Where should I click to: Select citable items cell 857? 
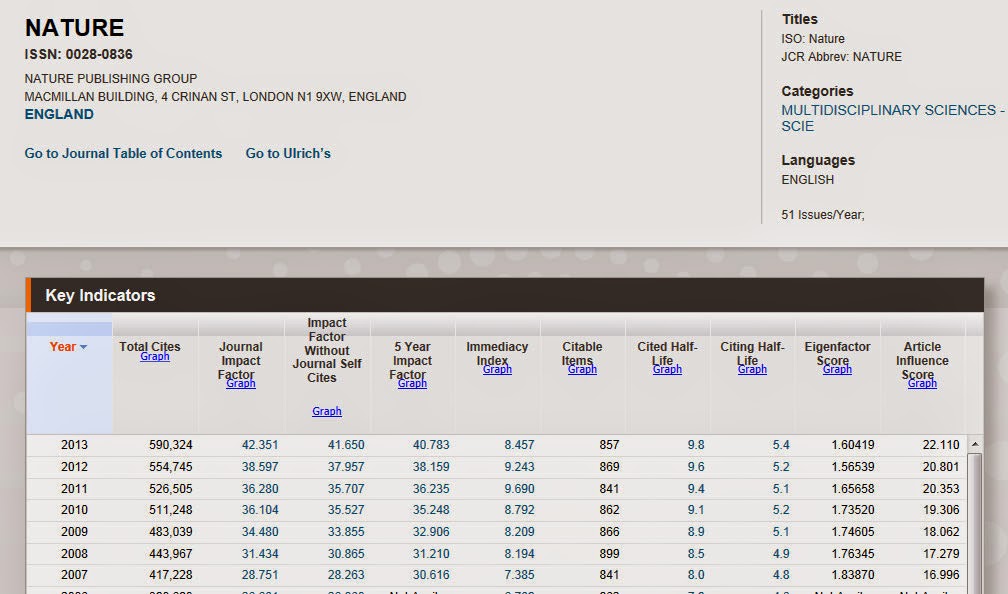point(609,445)
